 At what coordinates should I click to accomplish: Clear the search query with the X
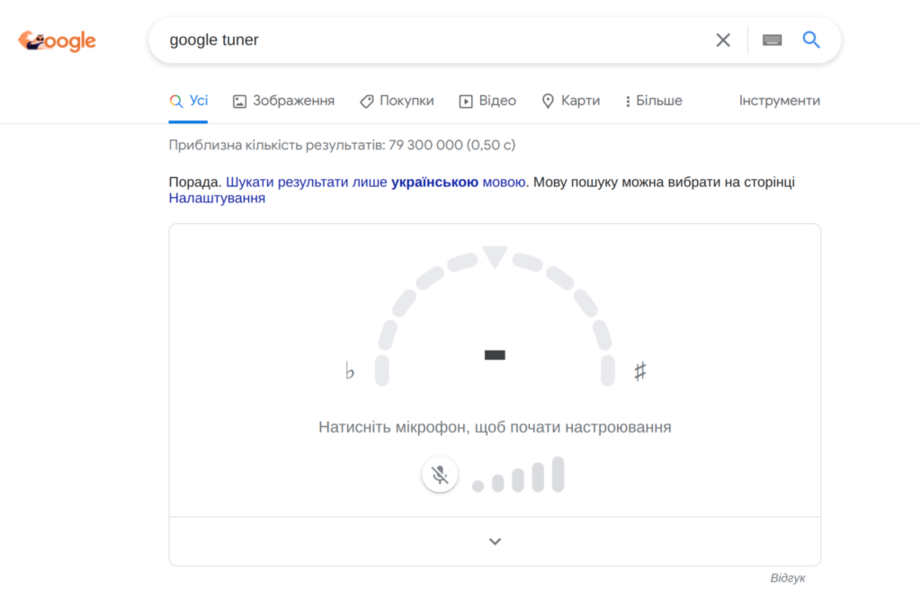point(723,40)
